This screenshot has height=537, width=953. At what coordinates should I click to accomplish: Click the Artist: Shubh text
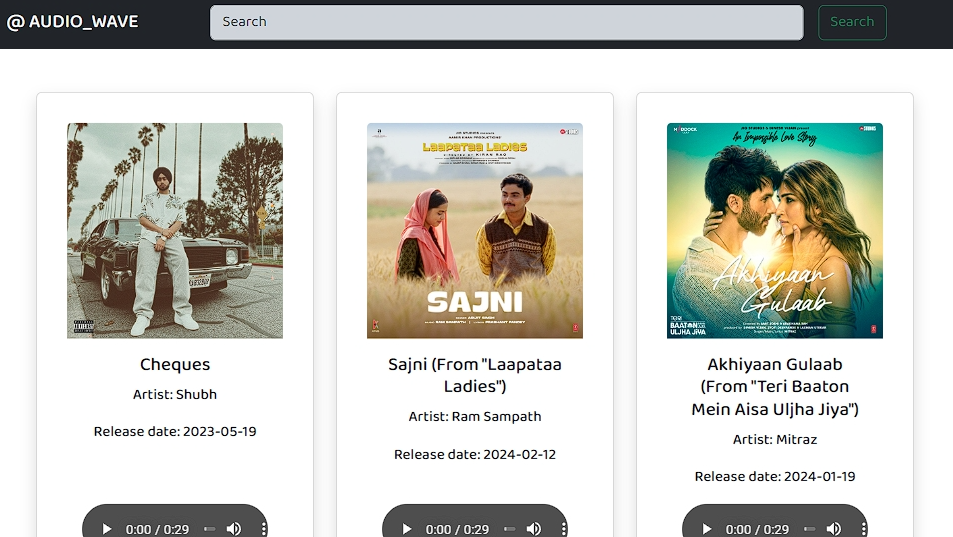click(175, 394)
